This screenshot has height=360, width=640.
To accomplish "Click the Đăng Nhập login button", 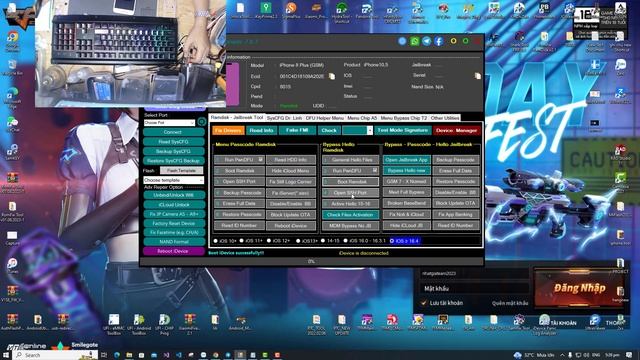I will (x=579, y=288).
